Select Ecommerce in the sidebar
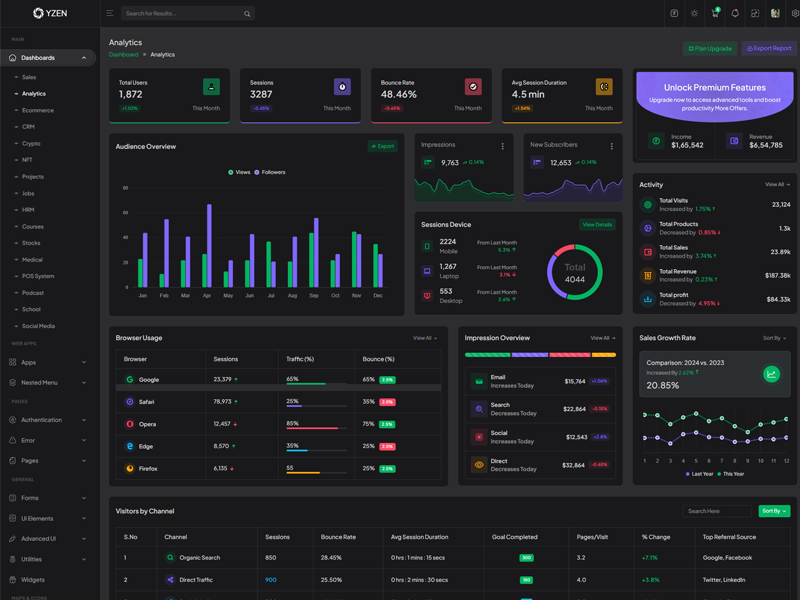This screenshot has height=600, width=800. pyautogui.click(x=38, y=110)
